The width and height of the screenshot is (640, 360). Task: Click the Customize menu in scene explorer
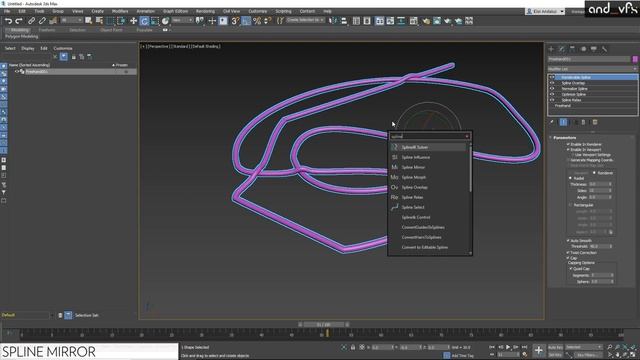click(x=63, y=49)
